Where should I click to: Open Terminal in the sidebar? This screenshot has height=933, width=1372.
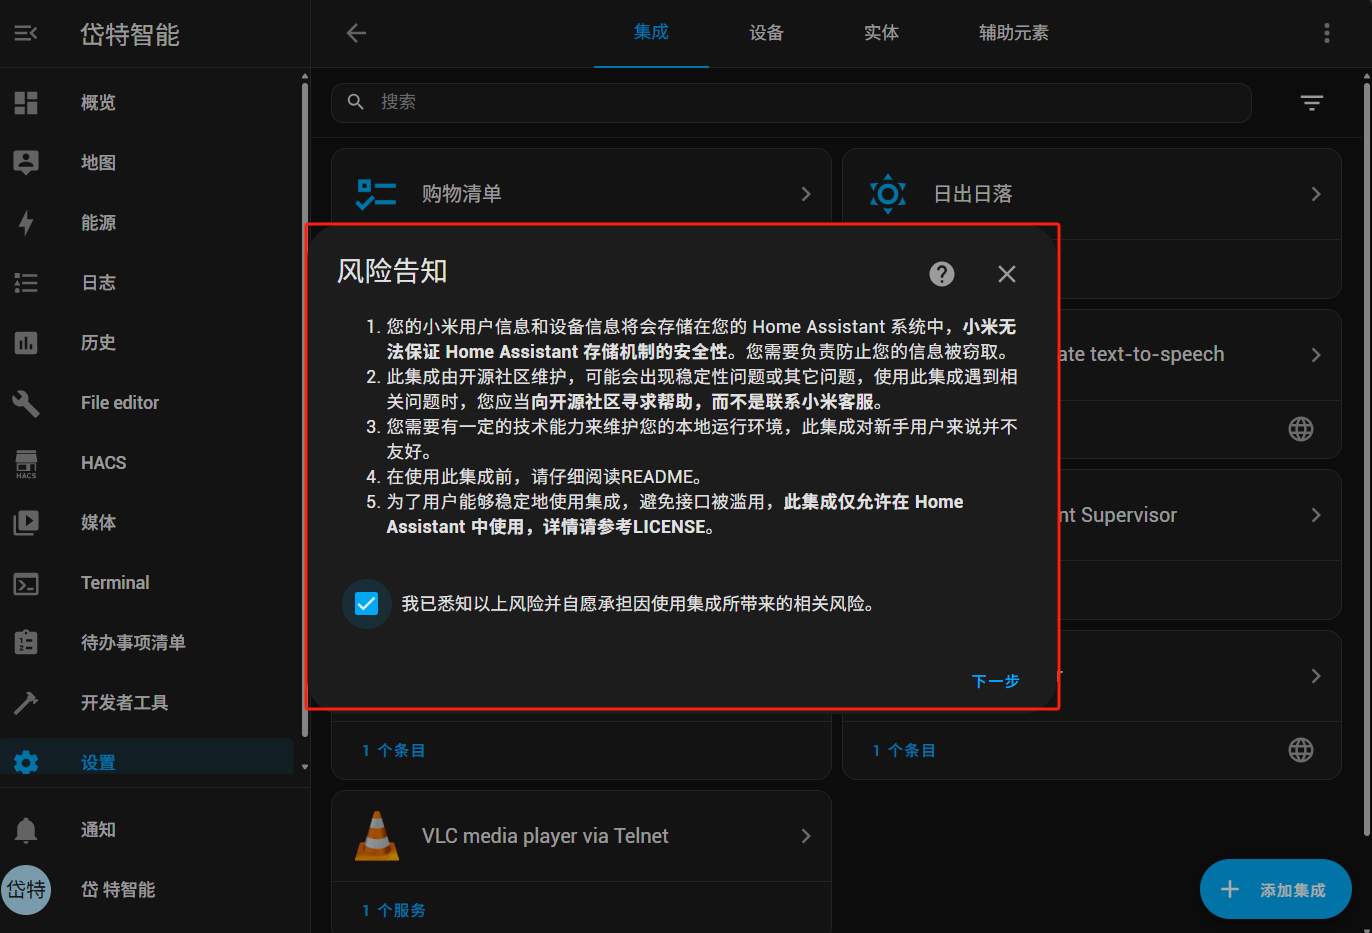click(114, 583)
